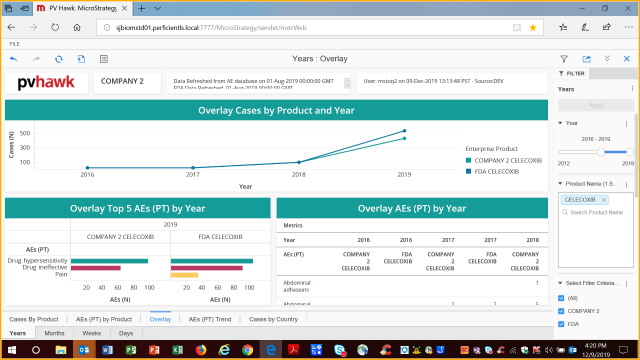
Task: Click browser share page icon
Action: [x=607, y=27]
